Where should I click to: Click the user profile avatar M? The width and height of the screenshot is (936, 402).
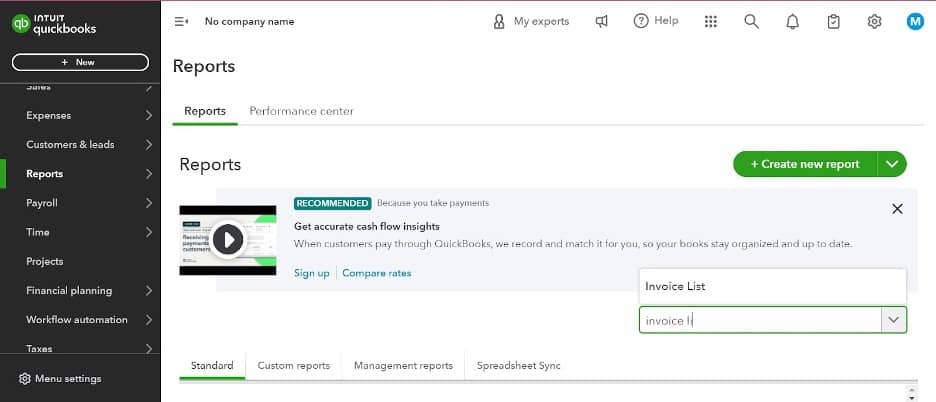915,21
